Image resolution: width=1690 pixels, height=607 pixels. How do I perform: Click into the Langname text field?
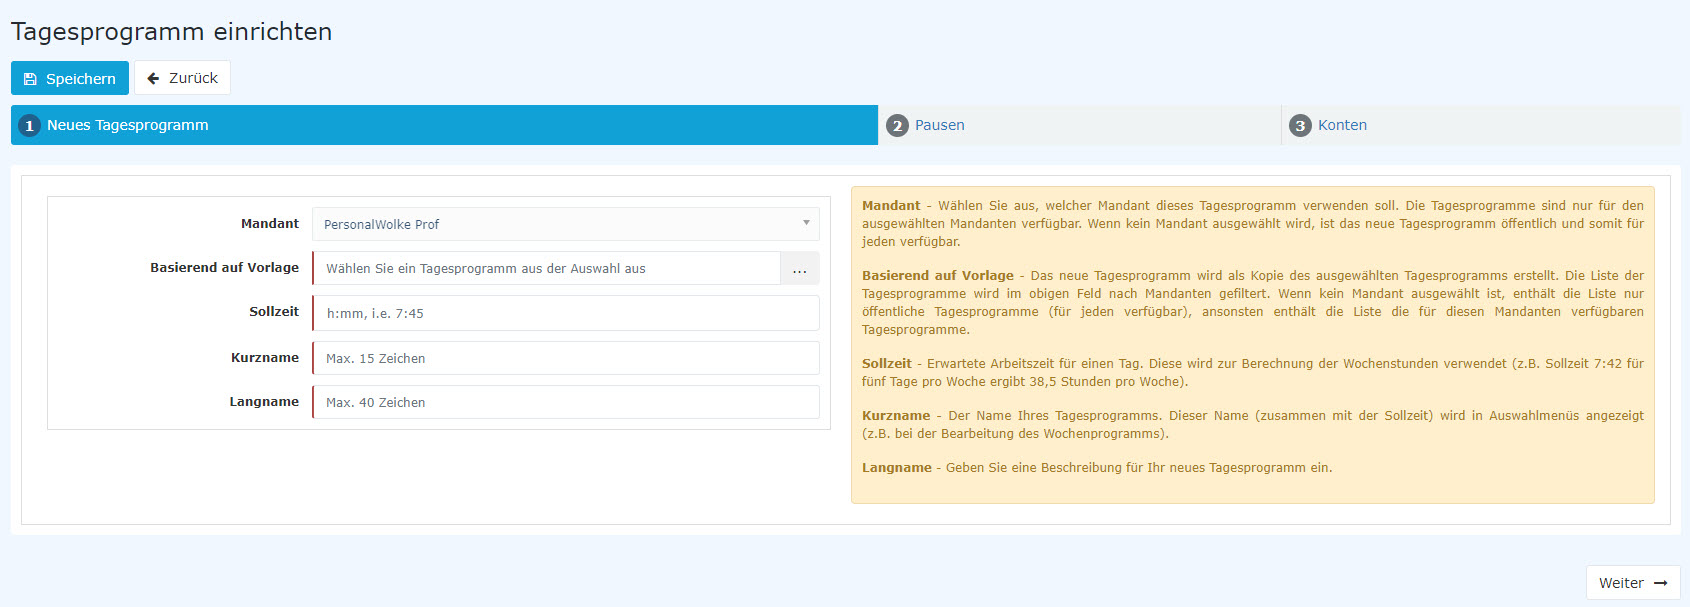(x=565, y=402)
